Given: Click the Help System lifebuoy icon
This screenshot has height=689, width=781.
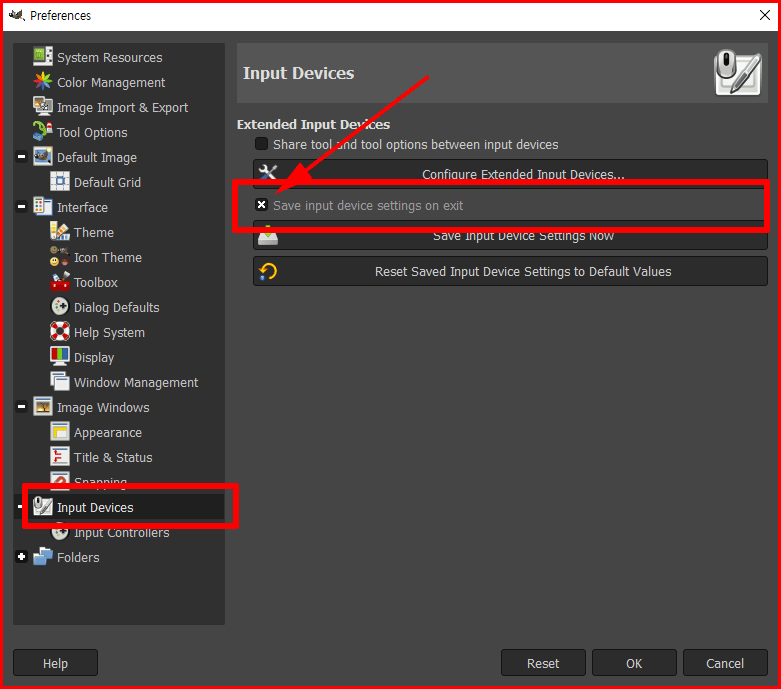Looking at the screenshot, I should 60,331.
